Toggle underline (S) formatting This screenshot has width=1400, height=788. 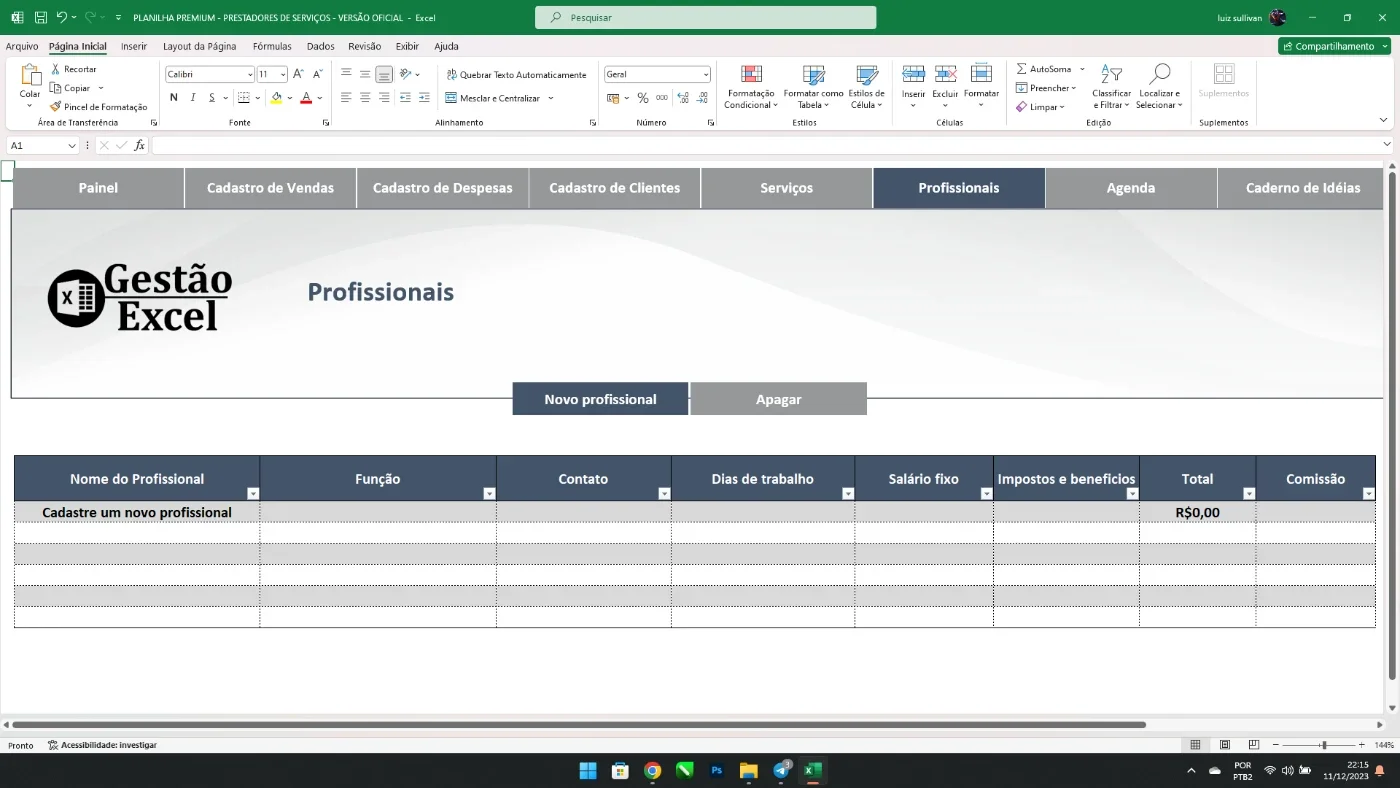click(x=211, y=98)
